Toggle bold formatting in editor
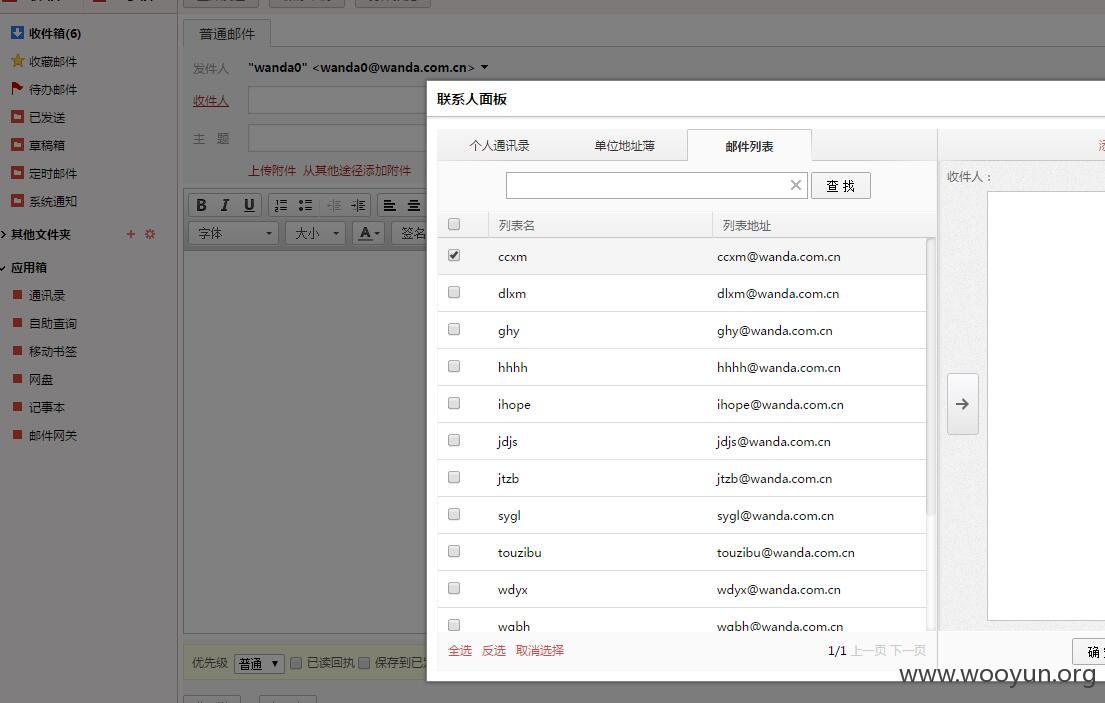Image resolution: width=1105 pixels, height=703 pixels. 201,205
